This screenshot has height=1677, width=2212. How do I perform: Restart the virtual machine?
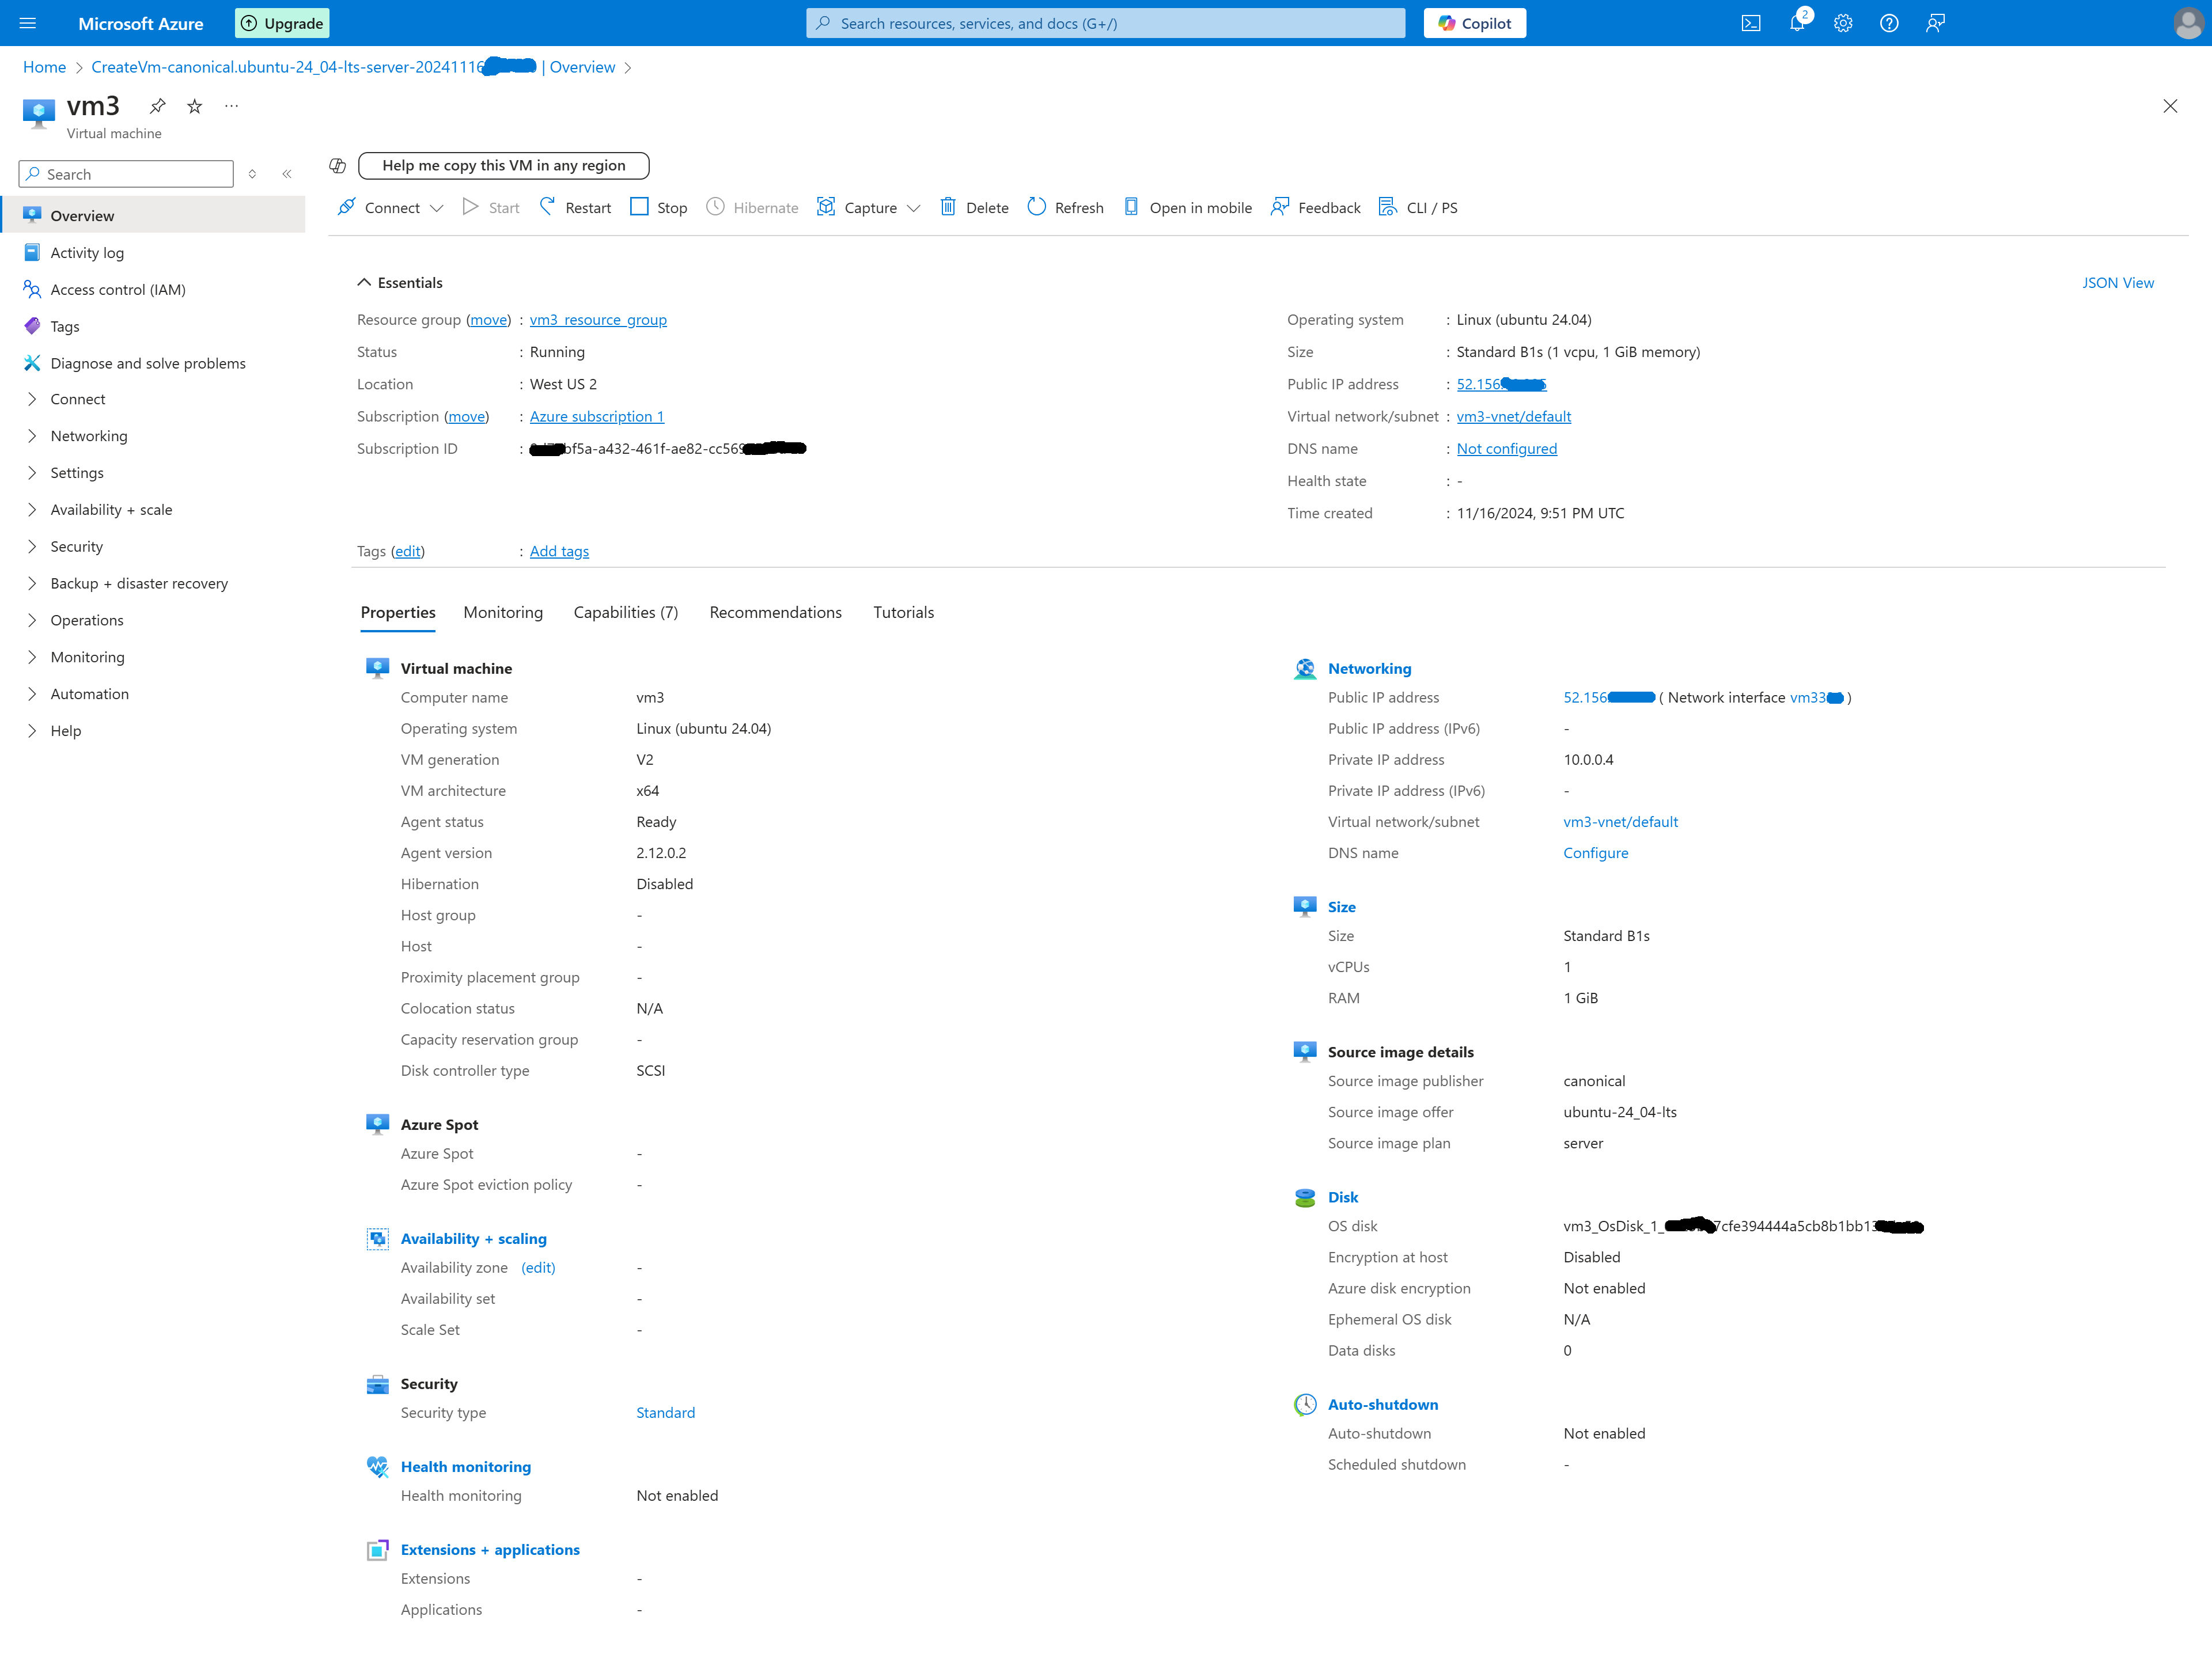click(575, 207)
